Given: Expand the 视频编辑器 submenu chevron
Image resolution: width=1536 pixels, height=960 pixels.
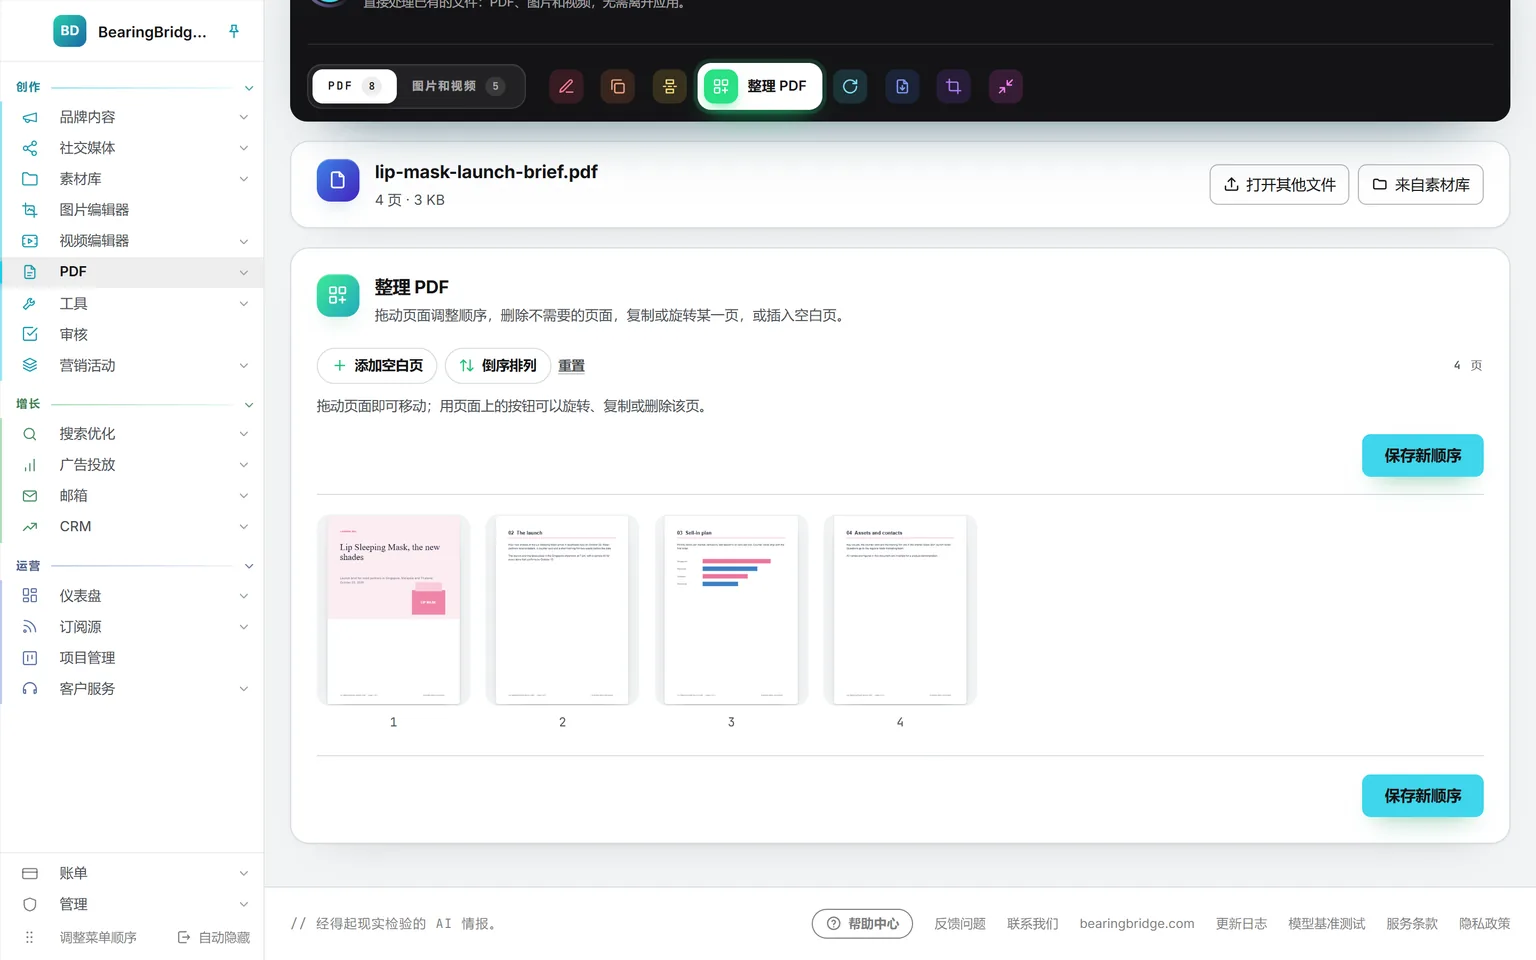Looking at the screenshot, I should [x=244, y=241].
